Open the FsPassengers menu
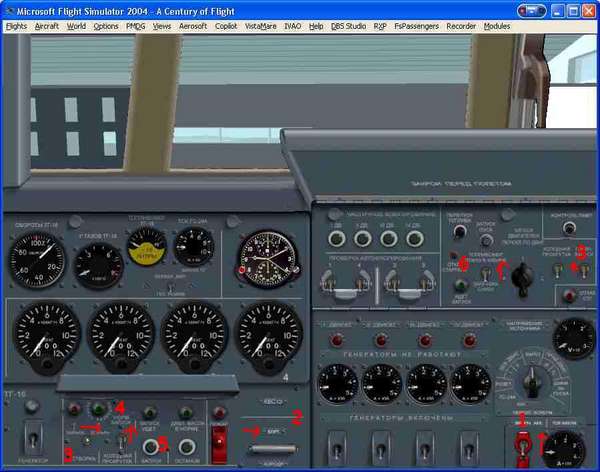600x472 pixels. [x=416, y=26]
